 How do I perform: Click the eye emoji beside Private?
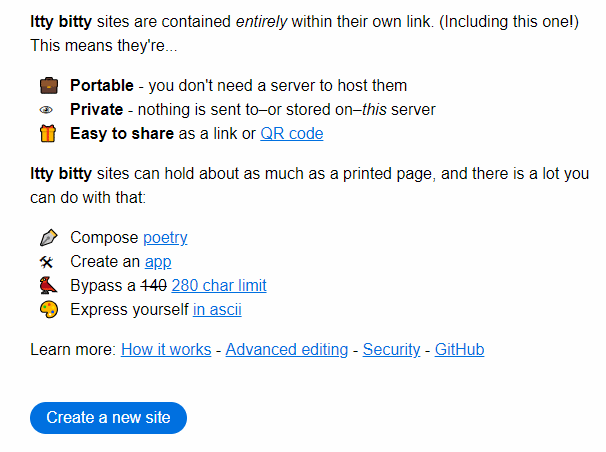coord(46,110)
